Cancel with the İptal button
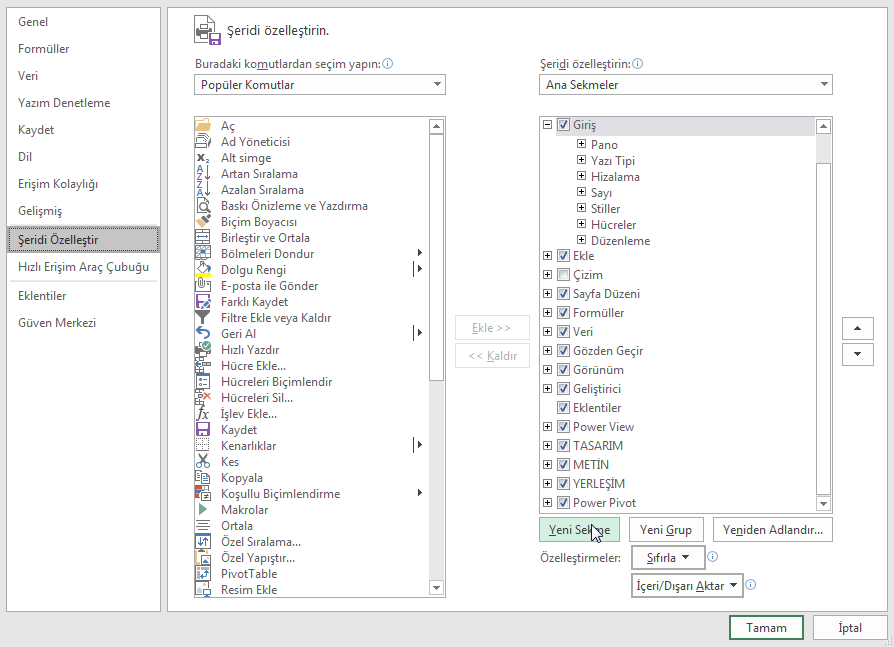This screenshot has height=647, width=894. 850,628
